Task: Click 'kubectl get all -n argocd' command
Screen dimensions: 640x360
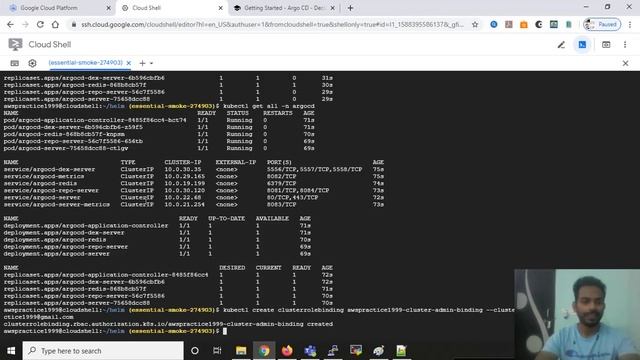Action: [x=269, y=106]
